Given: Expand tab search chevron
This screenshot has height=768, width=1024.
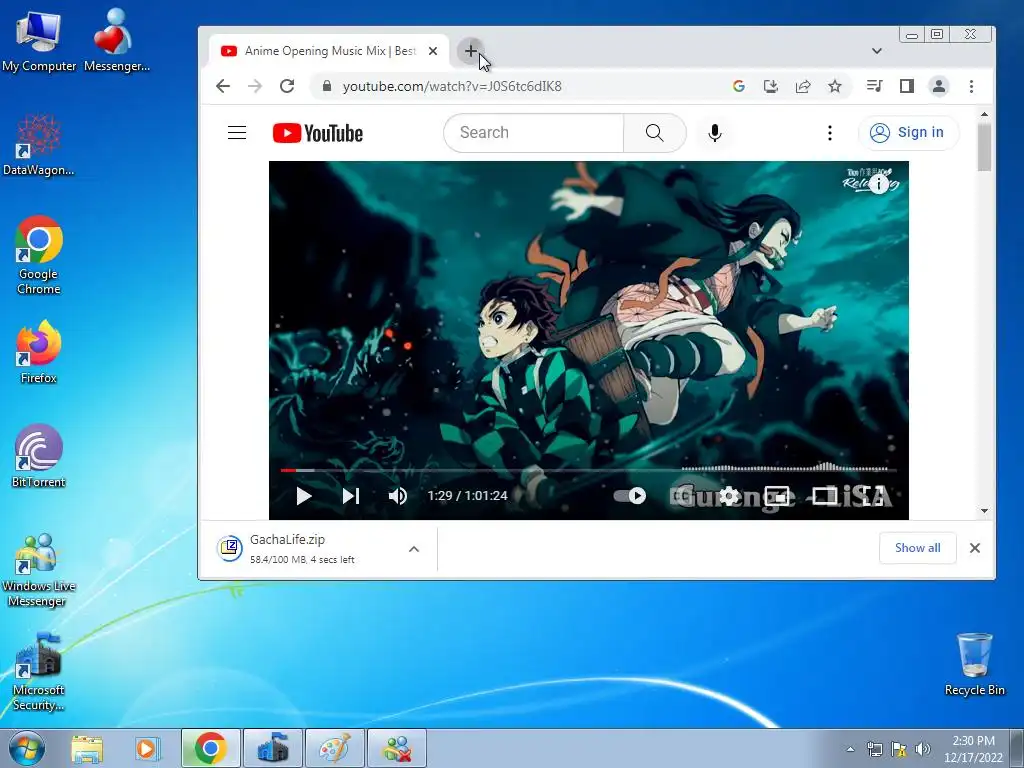Looking at the screenshot, I should click(x=876, y=51).
